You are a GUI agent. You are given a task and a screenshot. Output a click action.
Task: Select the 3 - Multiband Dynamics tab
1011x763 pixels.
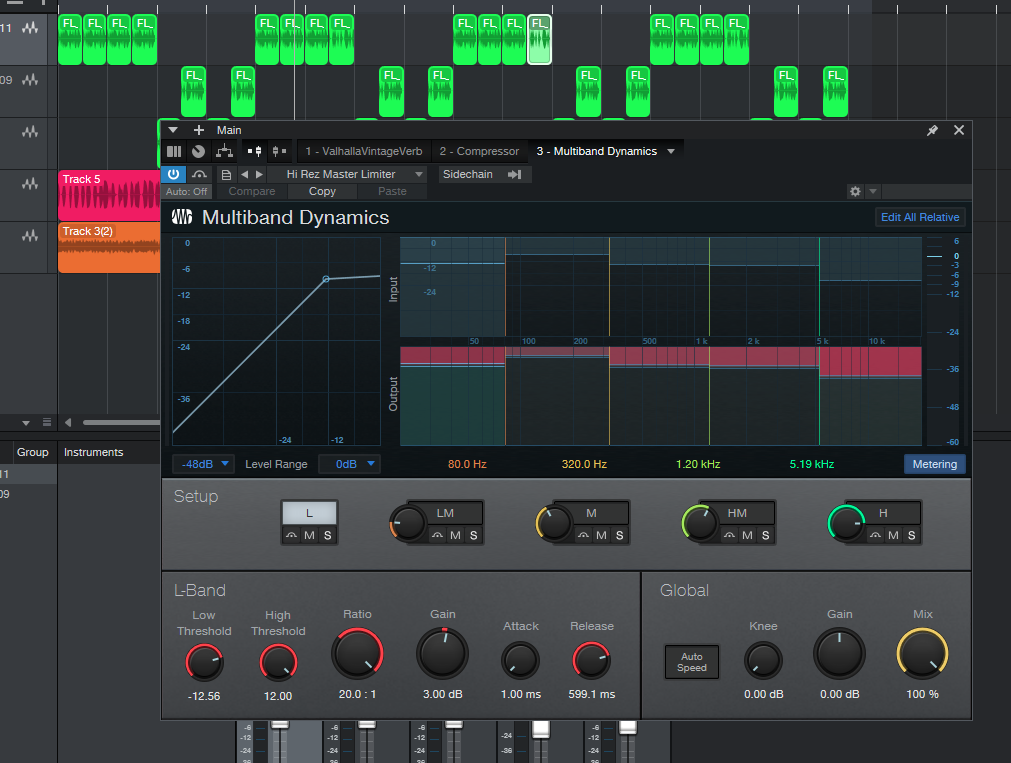pyautogui.click(x=596, y=152)
